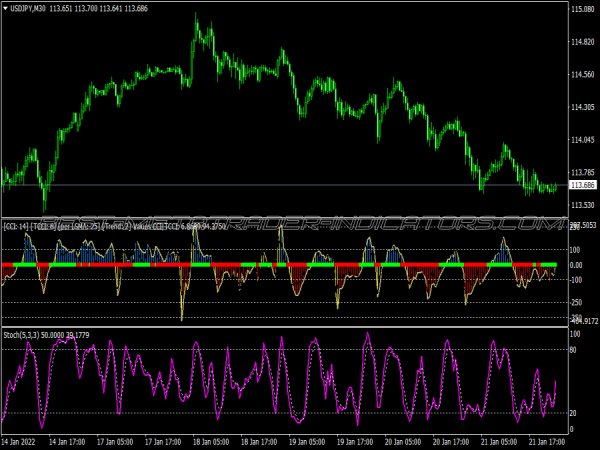
Task: Click the 19 Jan 05:00 time label
Action: (307, 442)
